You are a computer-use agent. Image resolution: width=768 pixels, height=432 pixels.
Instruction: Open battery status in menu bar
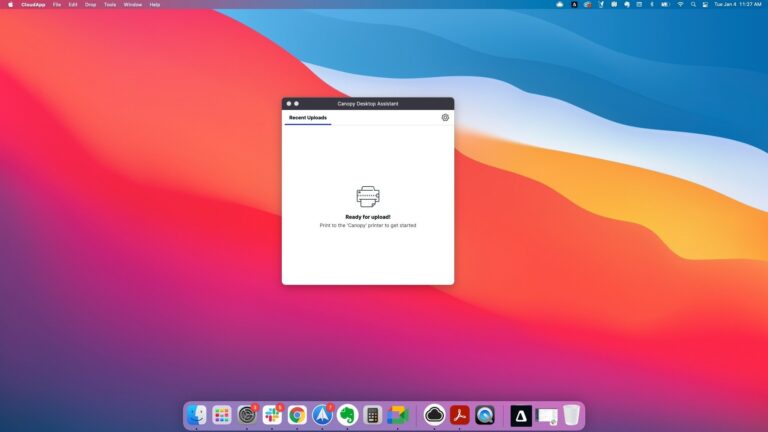[x=665, y=4]
